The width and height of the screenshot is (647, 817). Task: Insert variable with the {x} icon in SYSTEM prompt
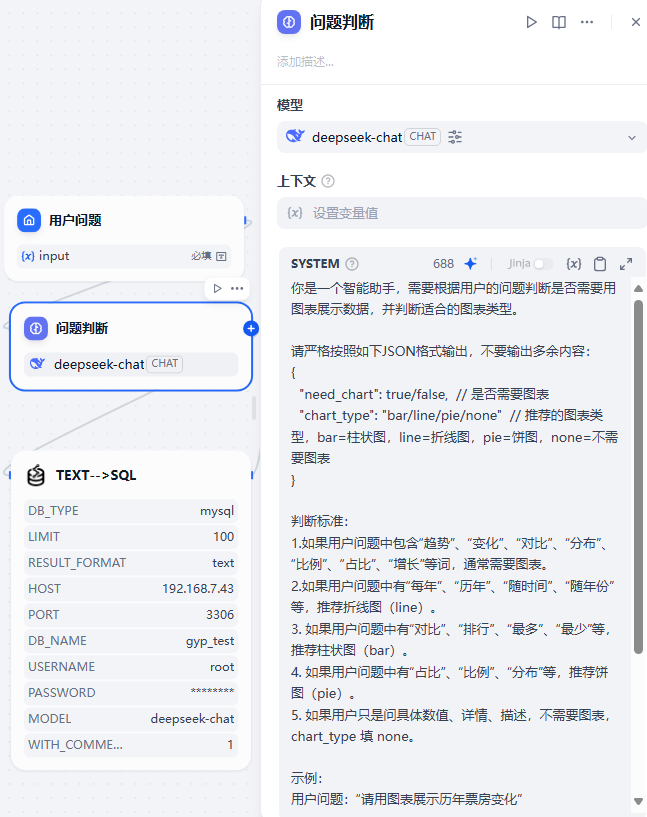574,264
